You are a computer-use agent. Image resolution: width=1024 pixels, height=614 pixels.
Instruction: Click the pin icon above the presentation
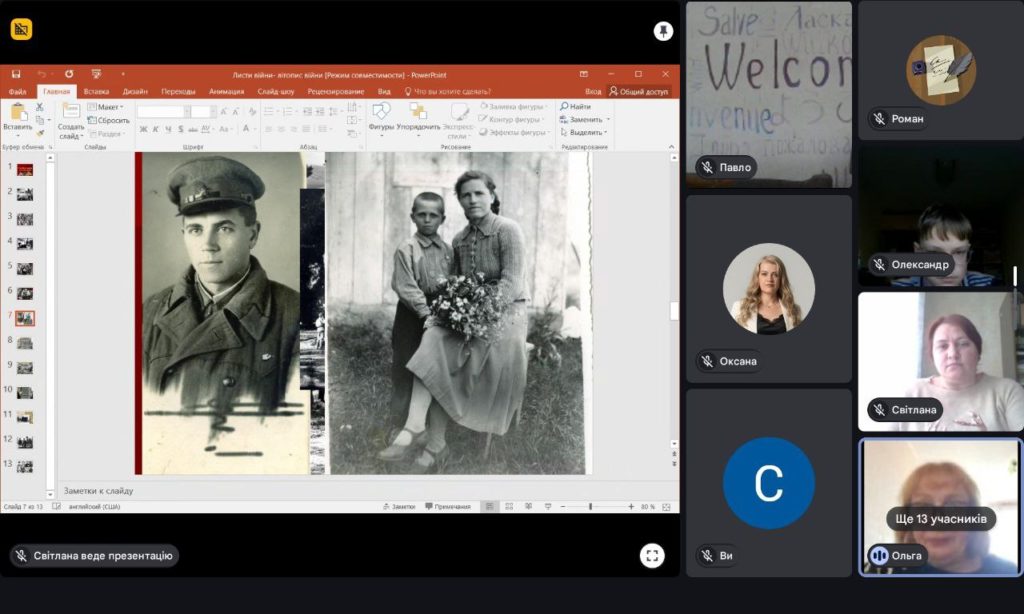tap(663, 31)
